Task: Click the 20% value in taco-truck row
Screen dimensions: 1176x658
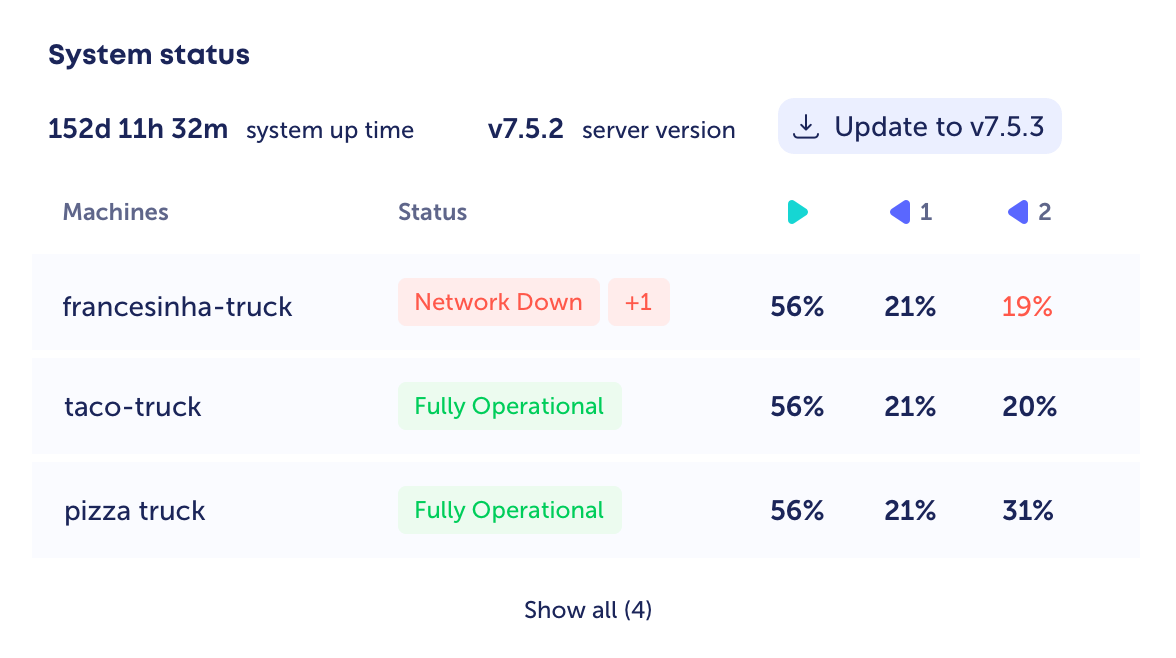Action: point(1029,407)
